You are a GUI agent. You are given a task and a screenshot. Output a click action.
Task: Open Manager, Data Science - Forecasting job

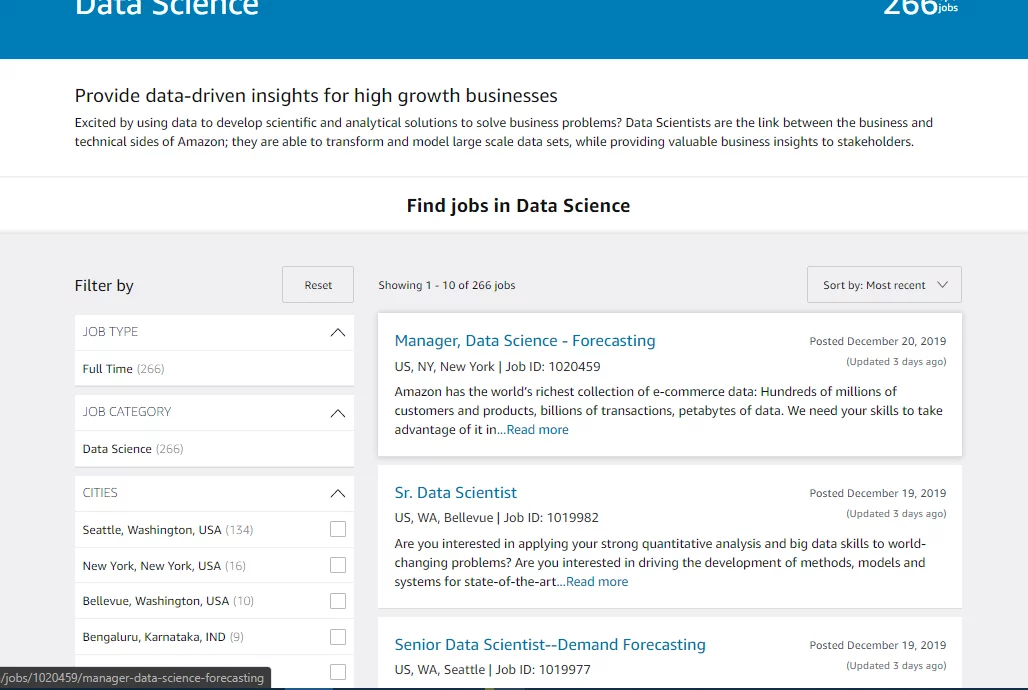[x=525, y=341]
